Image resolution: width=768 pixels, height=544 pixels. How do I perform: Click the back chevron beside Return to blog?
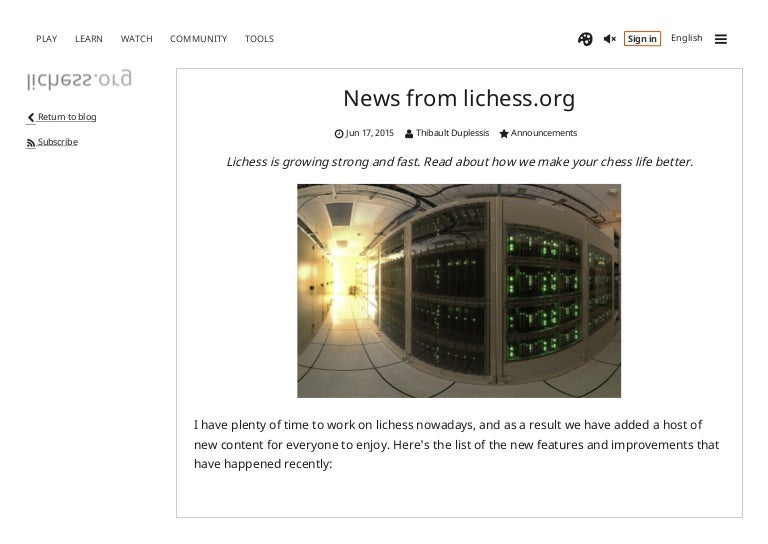pyautogui.click(x=31, y=118)
